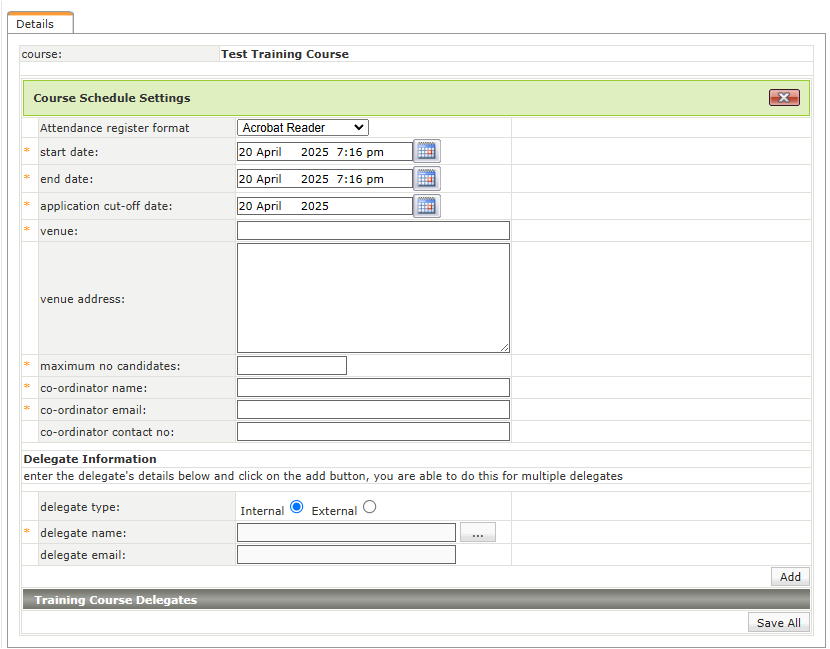Open the end date calendar picker
This screenshot has width=830, height=649.
click(x=427, y=179)
